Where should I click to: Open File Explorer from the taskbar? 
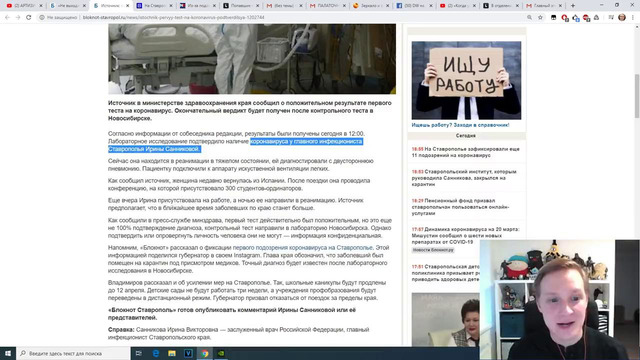tap(172, 353)
